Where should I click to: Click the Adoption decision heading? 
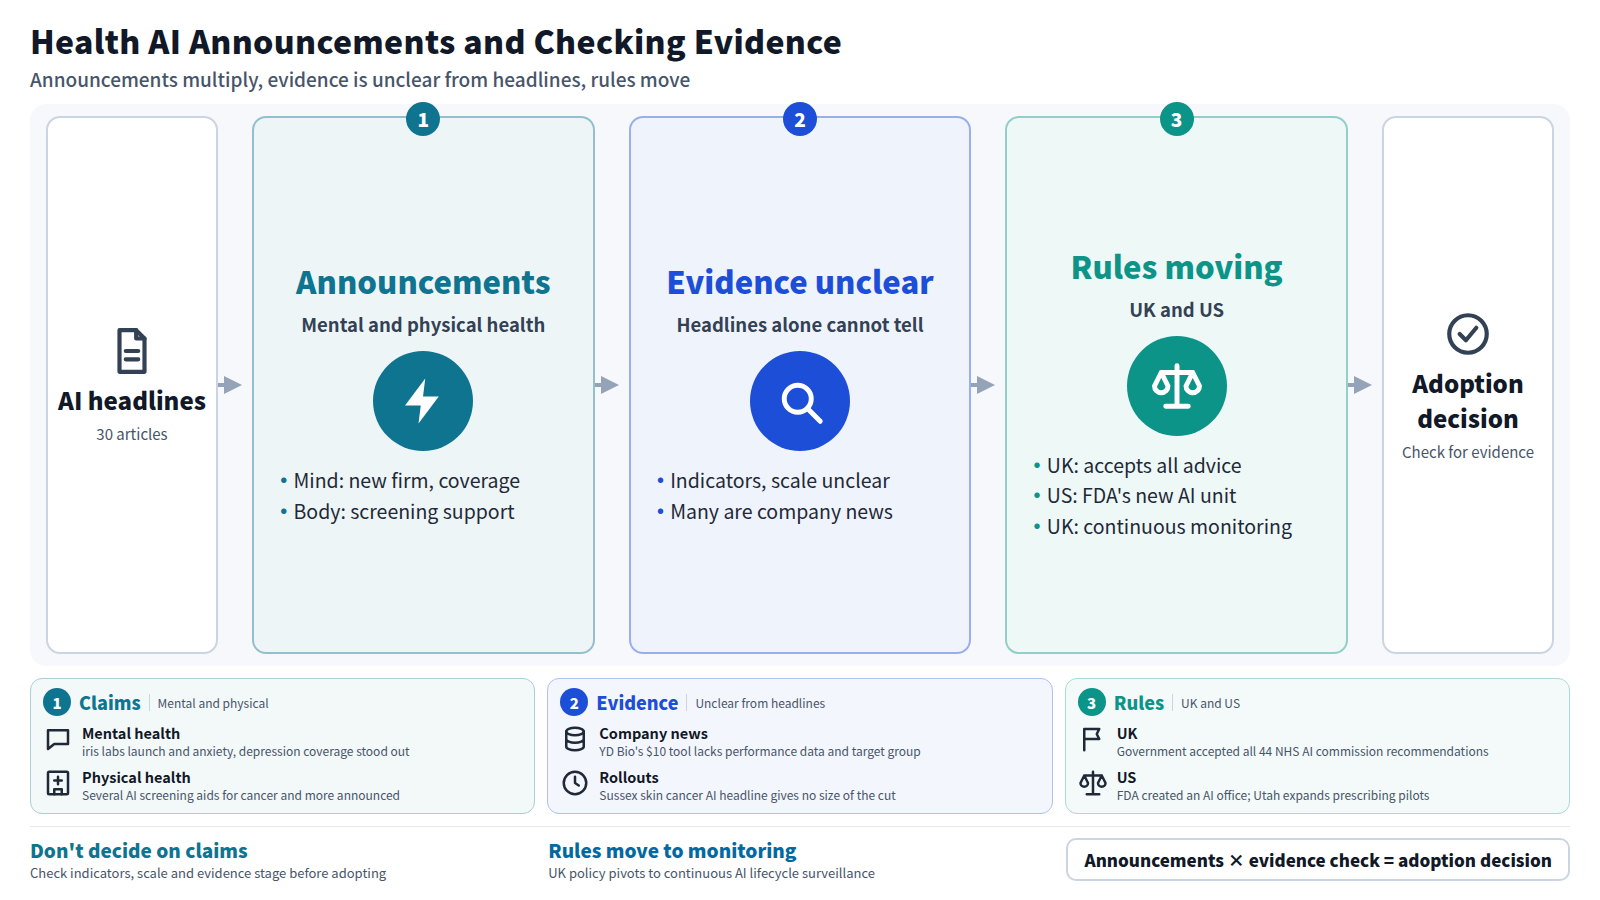[x=1468, y=401]
